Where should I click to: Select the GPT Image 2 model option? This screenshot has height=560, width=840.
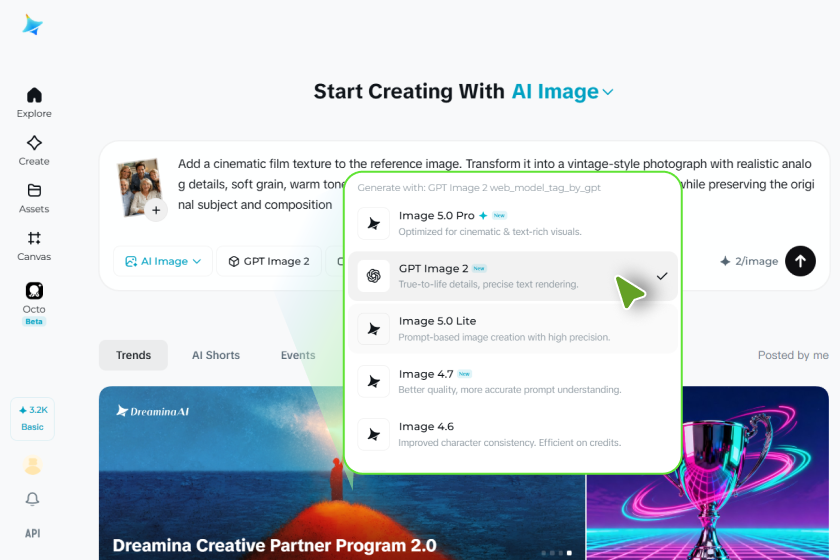coord(513,276)
